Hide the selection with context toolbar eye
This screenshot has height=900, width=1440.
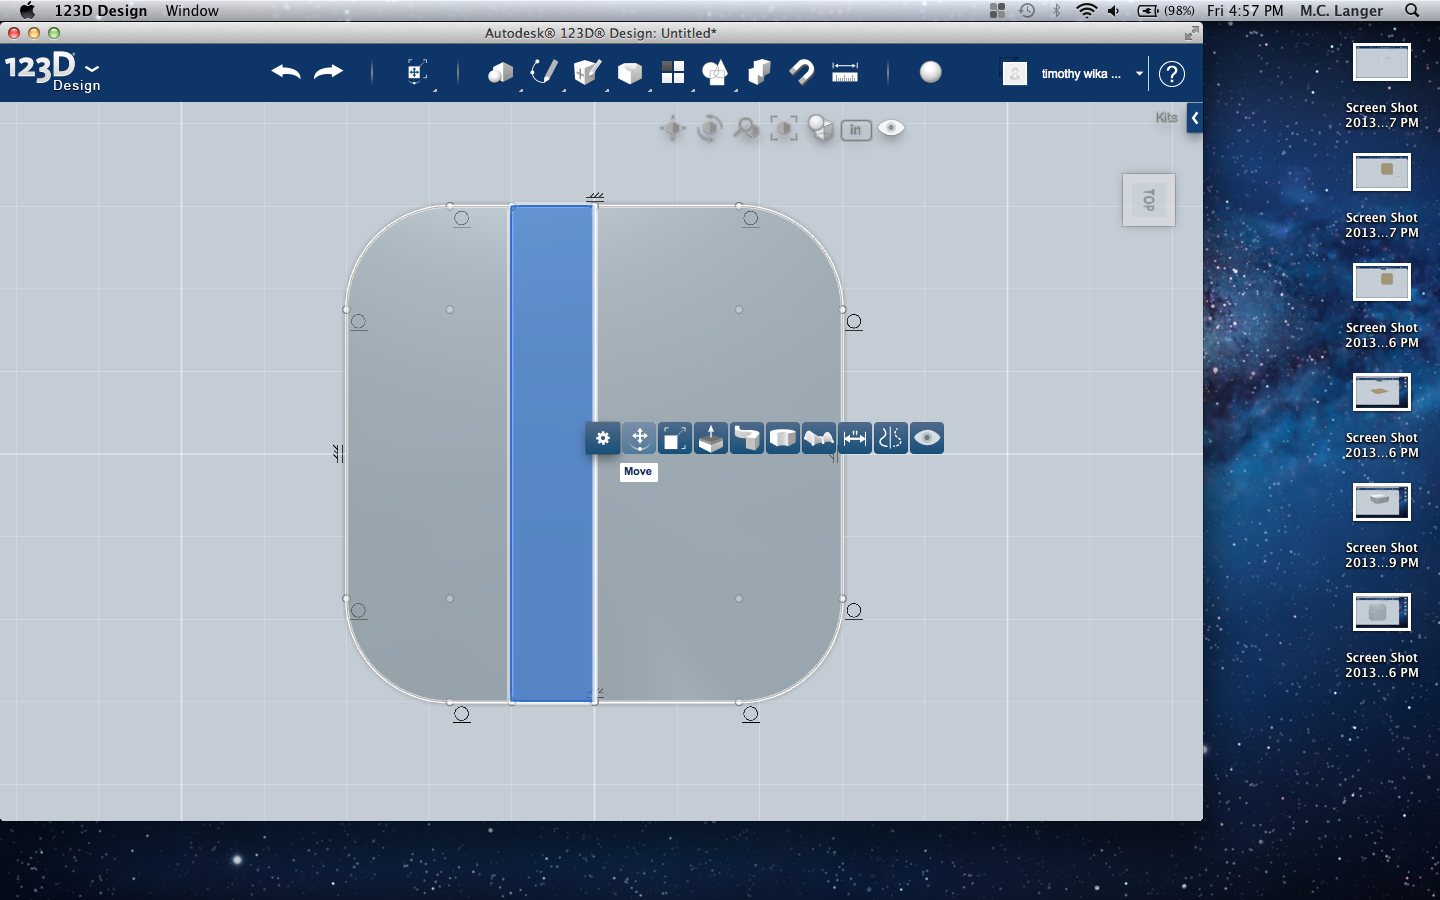(x=927, y=438)
